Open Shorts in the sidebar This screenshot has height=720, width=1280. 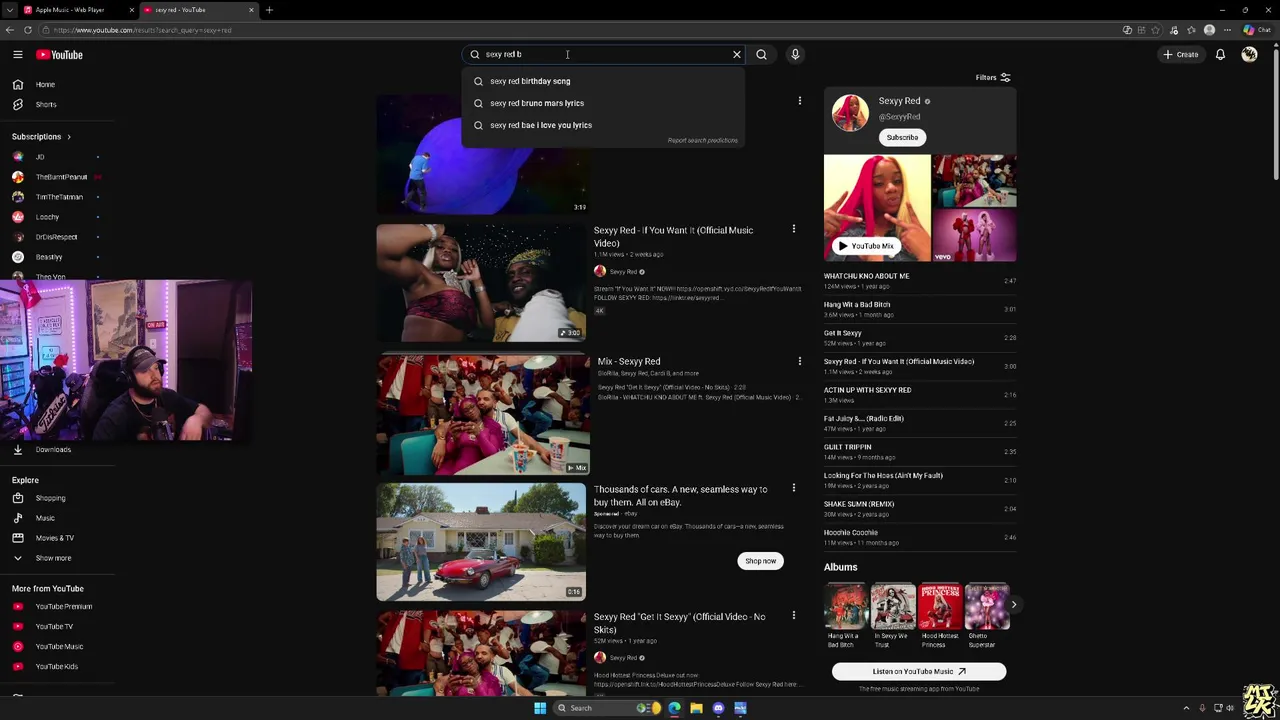point(45,105)
